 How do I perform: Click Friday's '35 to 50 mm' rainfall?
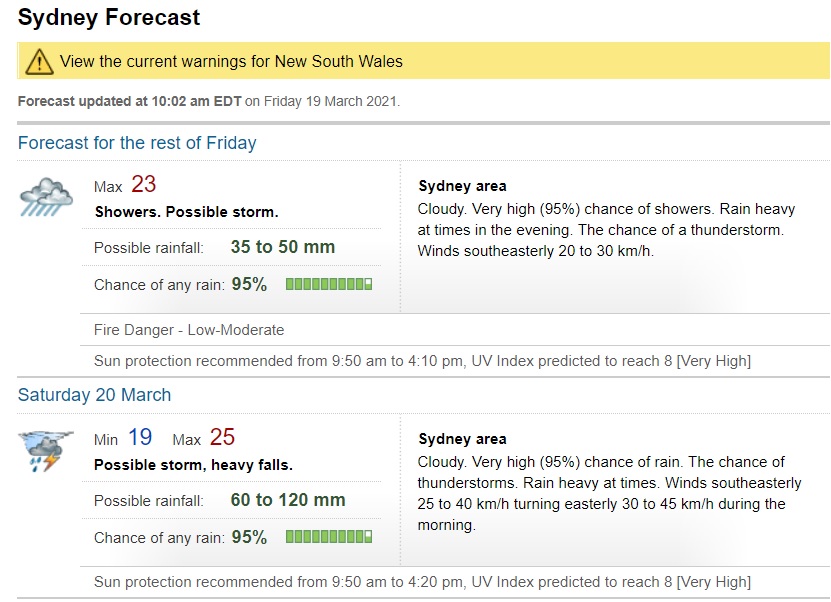click(x=283, y=247)
